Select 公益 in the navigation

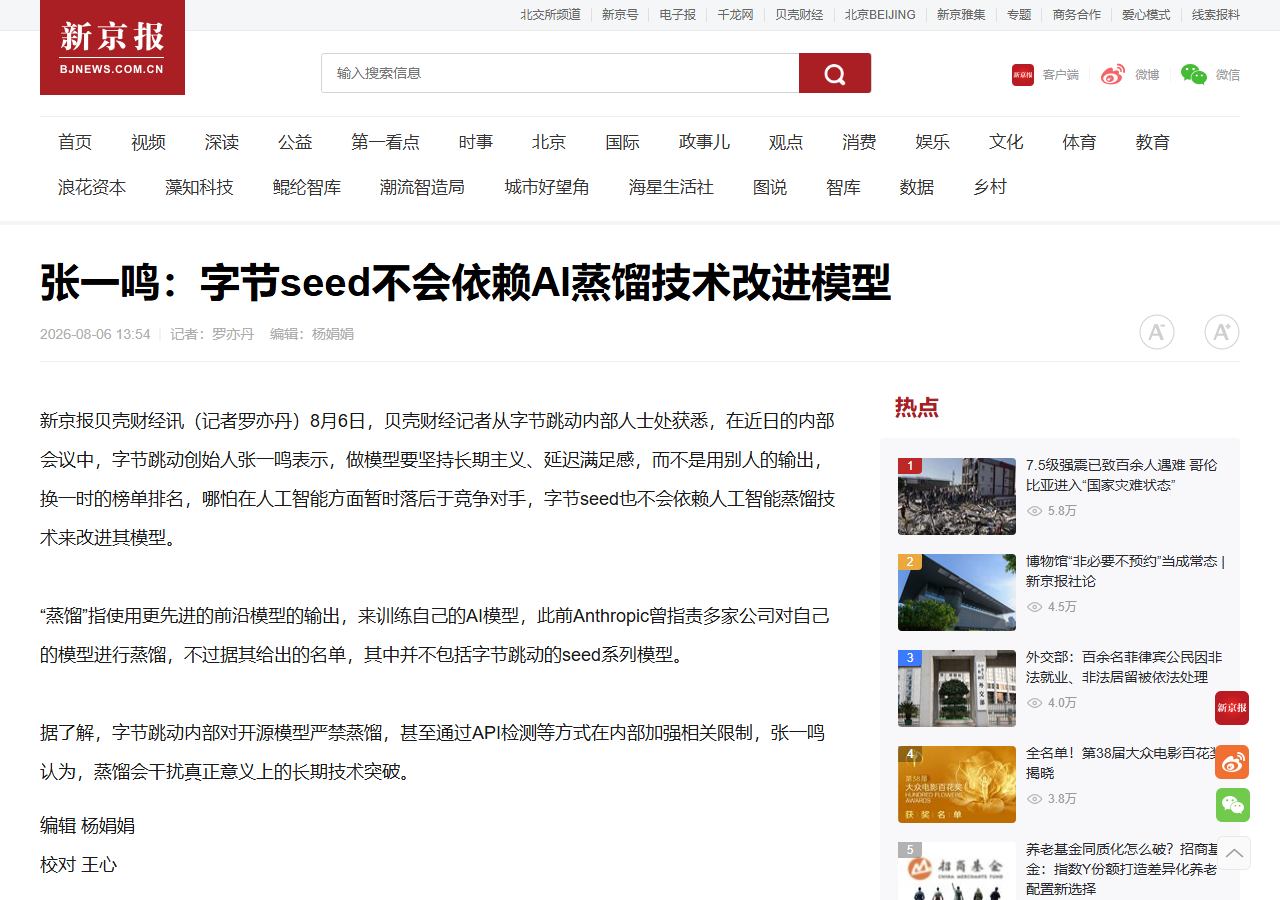click(x=295, y=142)
